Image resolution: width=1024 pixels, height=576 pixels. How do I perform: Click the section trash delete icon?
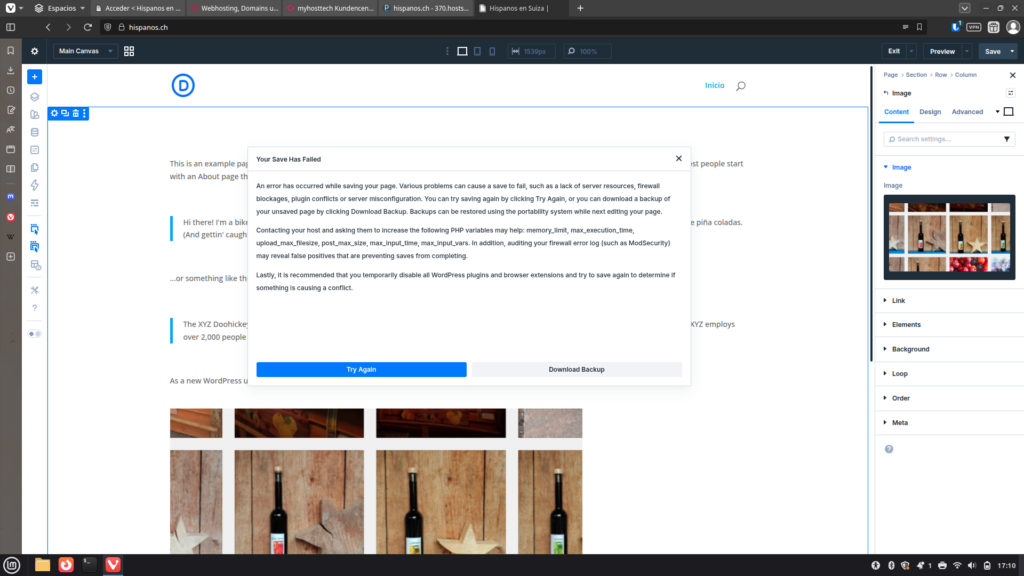click(75, 113)
